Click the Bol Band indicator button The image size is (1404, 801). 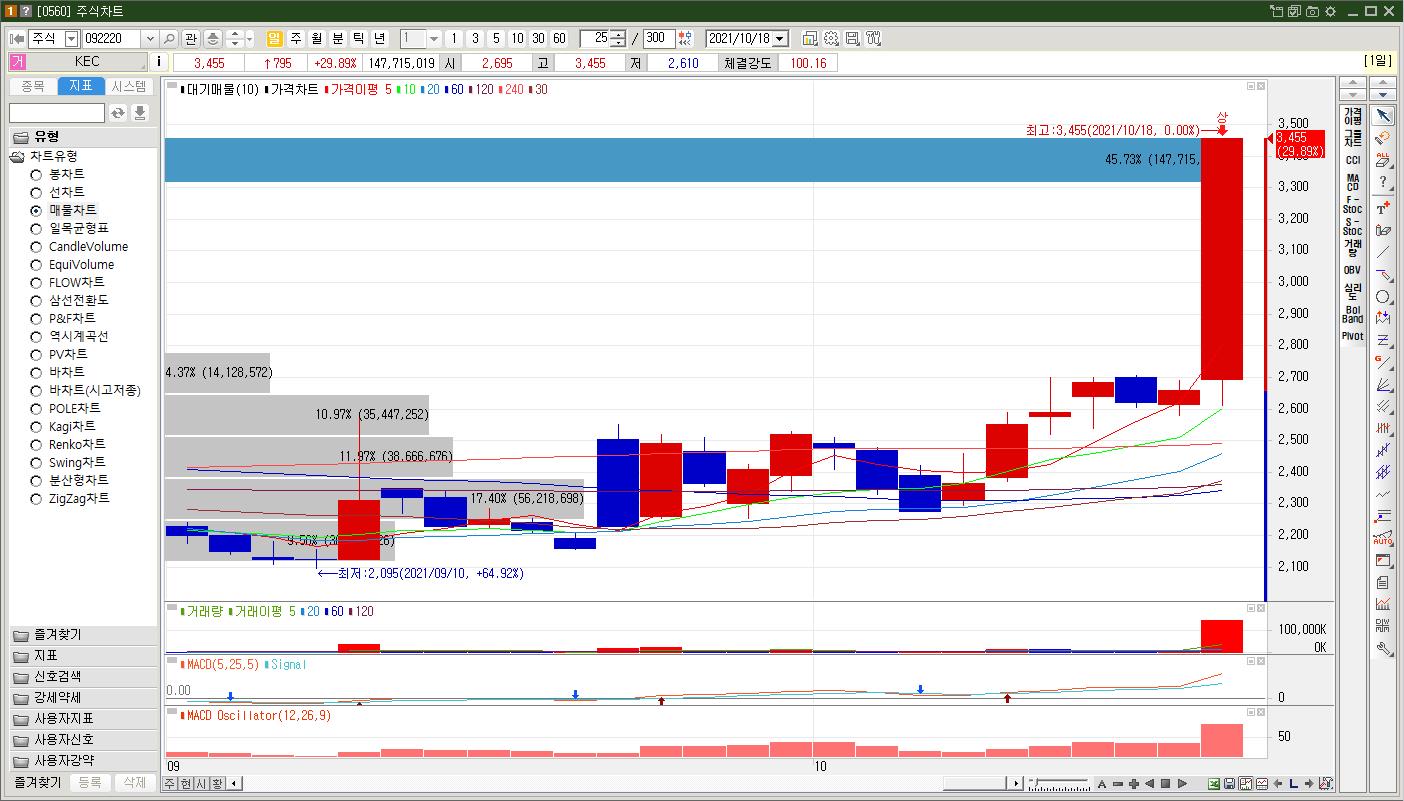(1352, 314)
